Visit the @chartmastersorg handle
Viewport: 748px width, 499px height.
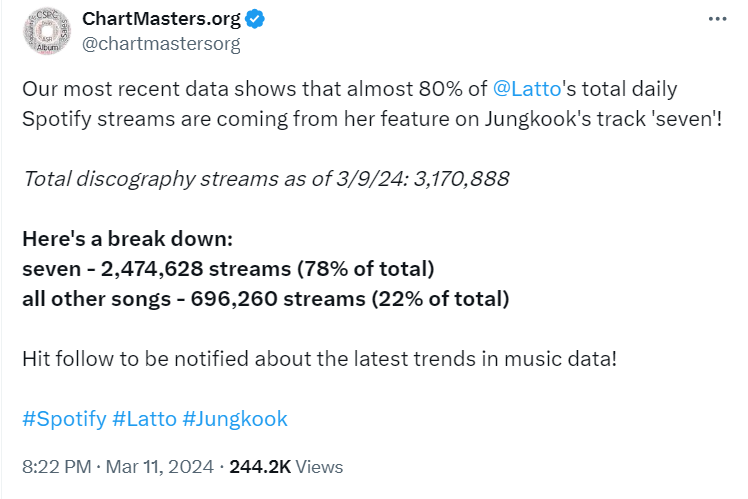(x=161, y=44)
